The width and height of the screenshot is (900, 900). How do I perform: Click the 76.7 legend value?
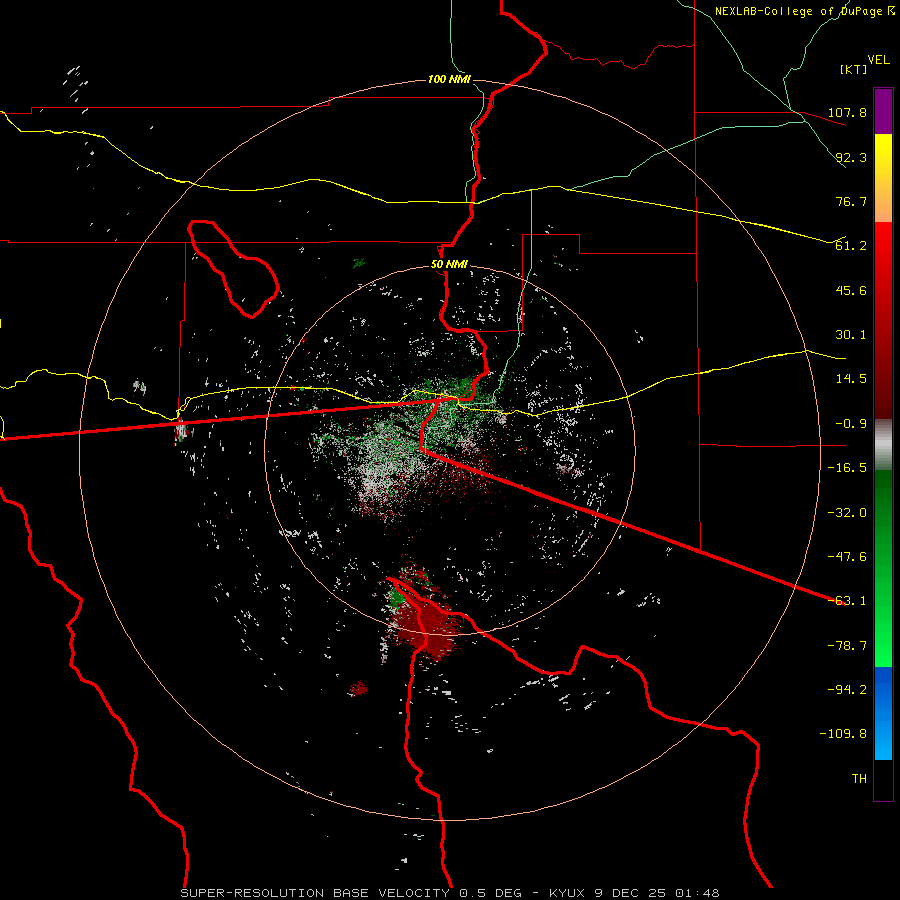click(851, 201)
